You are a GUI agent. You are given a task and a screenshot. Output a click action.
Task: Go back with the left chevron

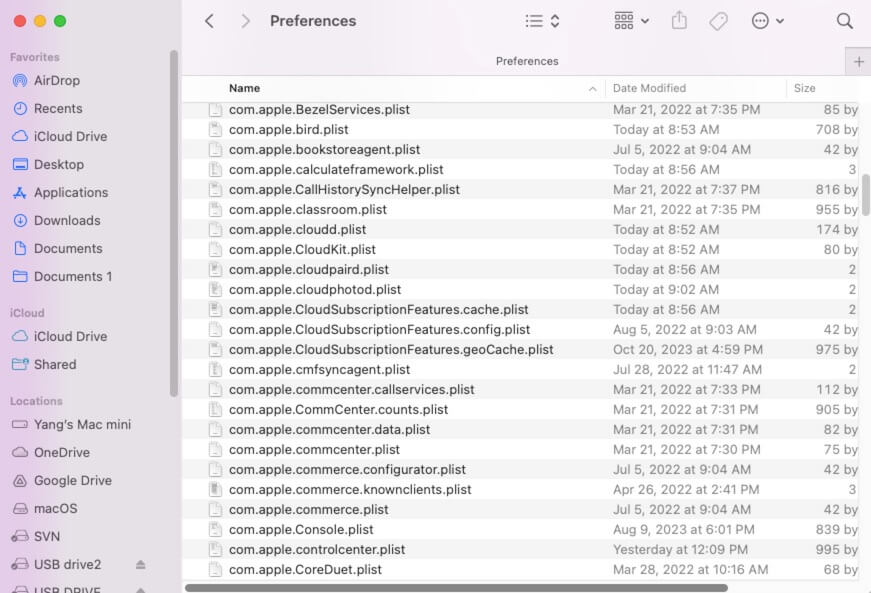coord(209,21)
